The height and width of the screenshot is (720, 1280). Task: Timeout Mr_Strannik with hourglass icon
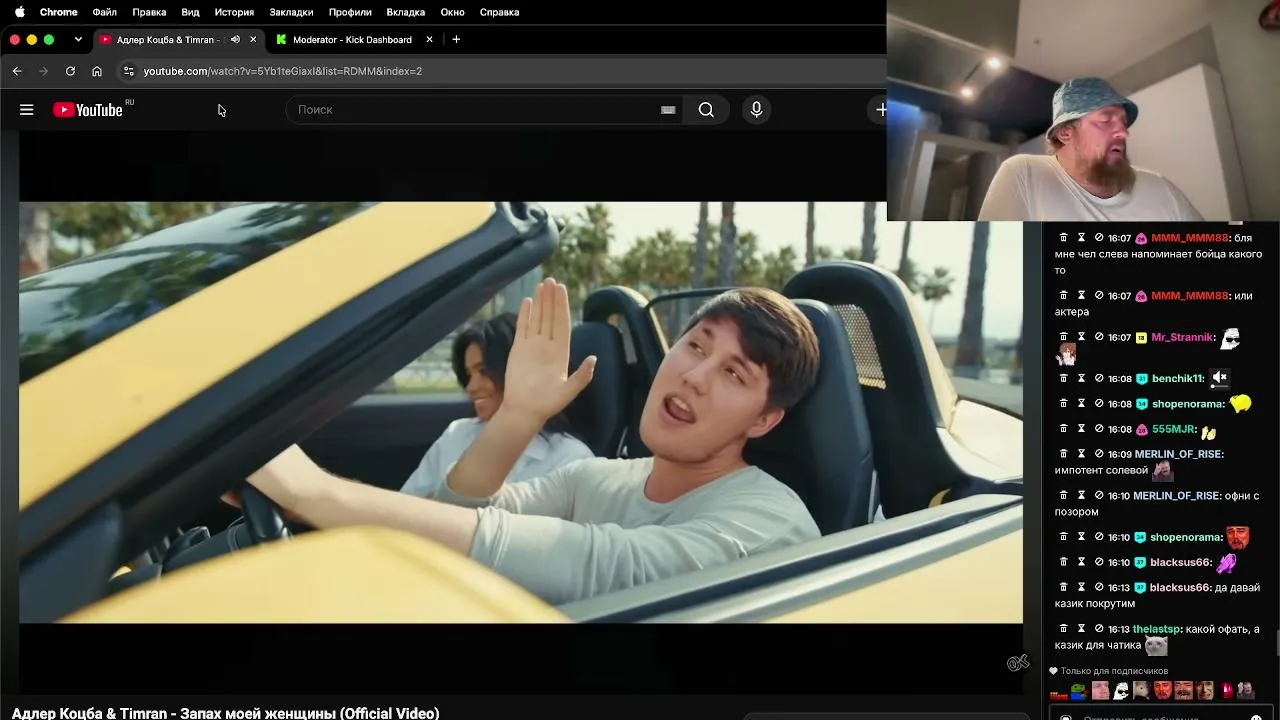pyautogui.click(x=1081, y=338)
